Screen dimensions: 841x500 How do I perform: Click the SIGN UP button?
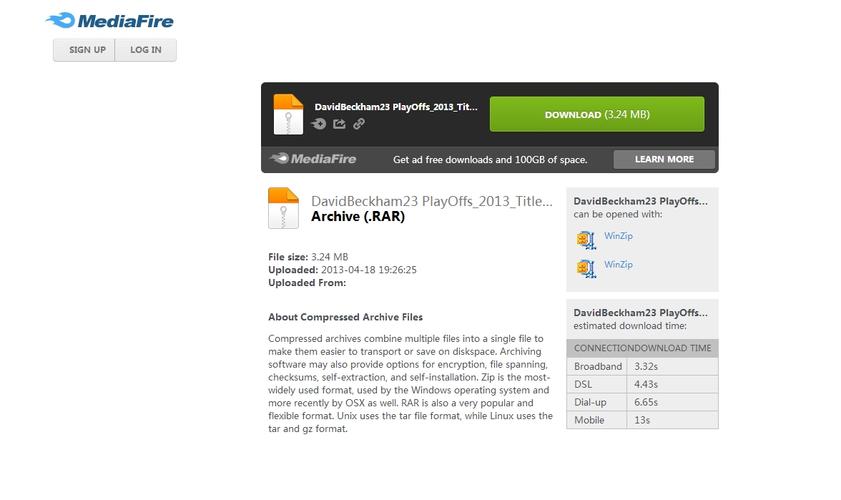[x=84, y=50]
